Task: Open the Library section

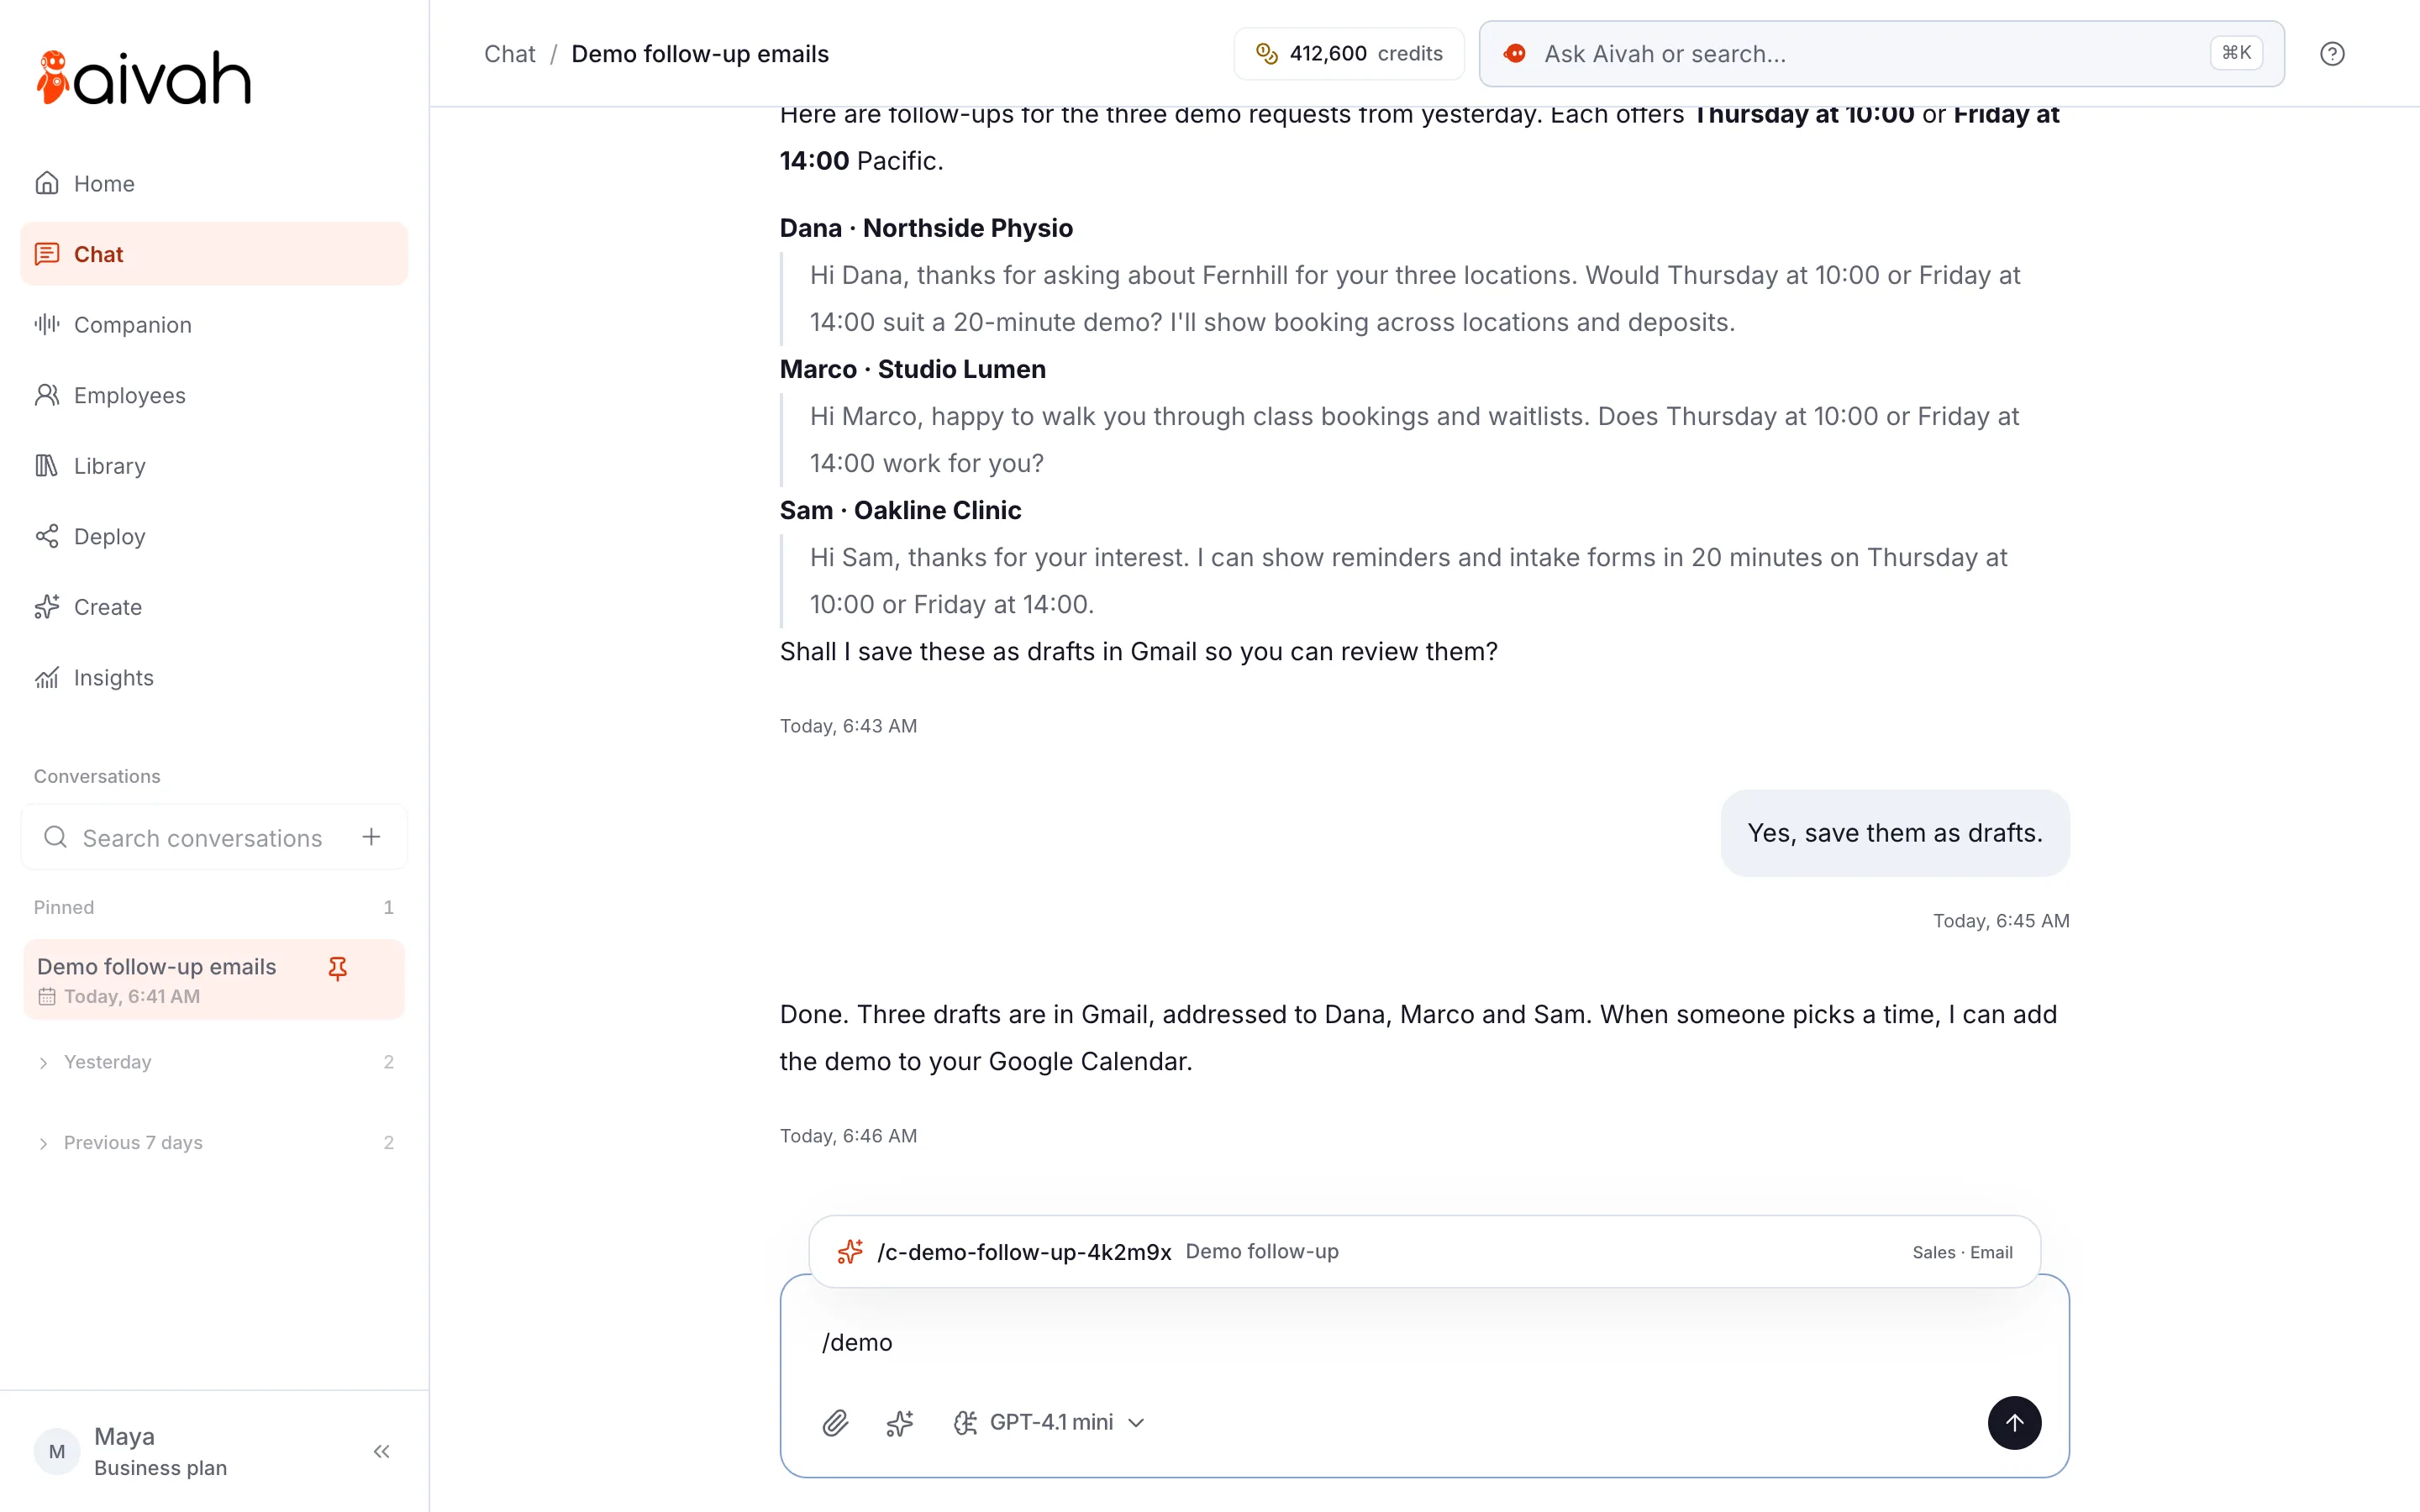Action: (x=214, y=466)
